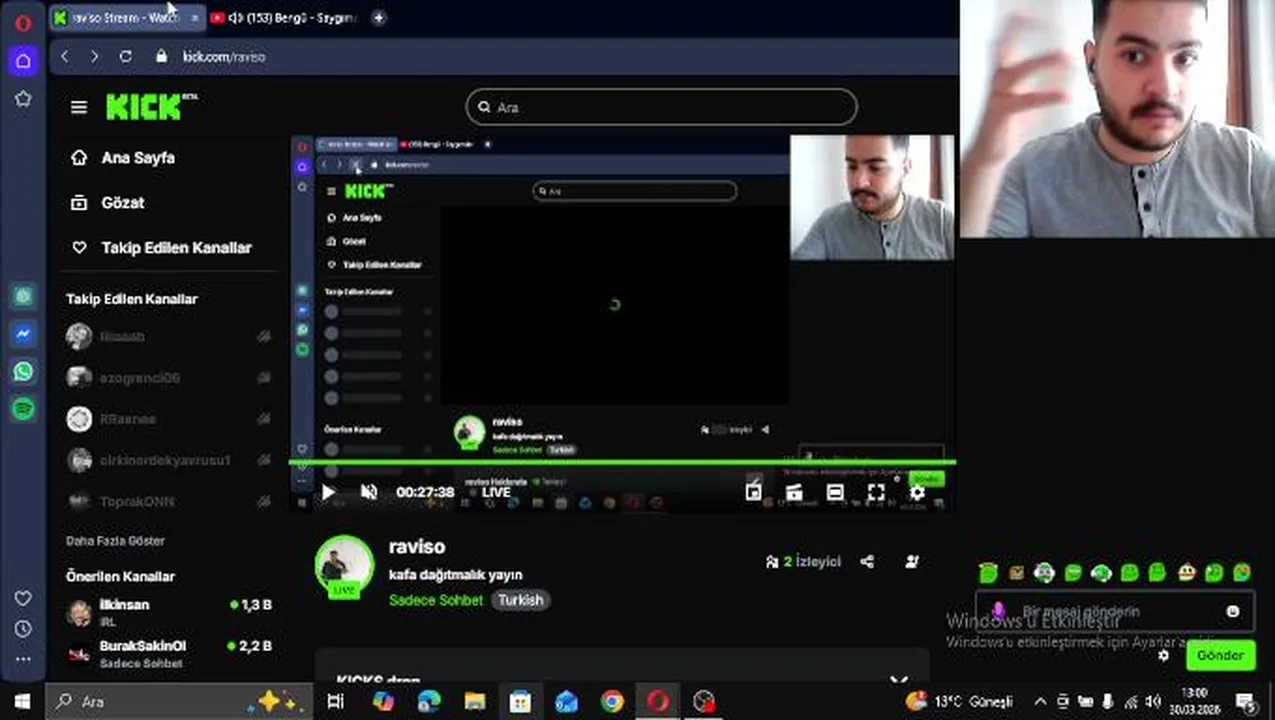Open WhatsApp in Opera sidebar
Viewport: 1275px width, 720px height.
tap(23, 371)
